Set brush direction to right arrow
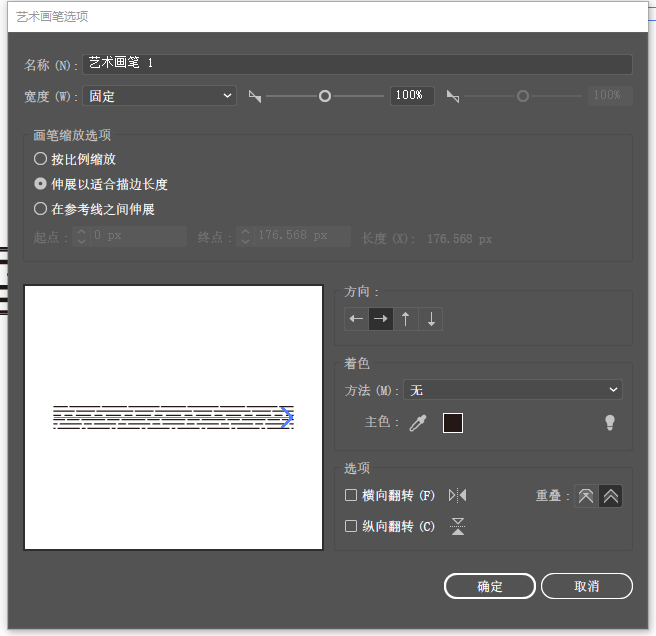 pyautogui.click(x=381, y=319)
